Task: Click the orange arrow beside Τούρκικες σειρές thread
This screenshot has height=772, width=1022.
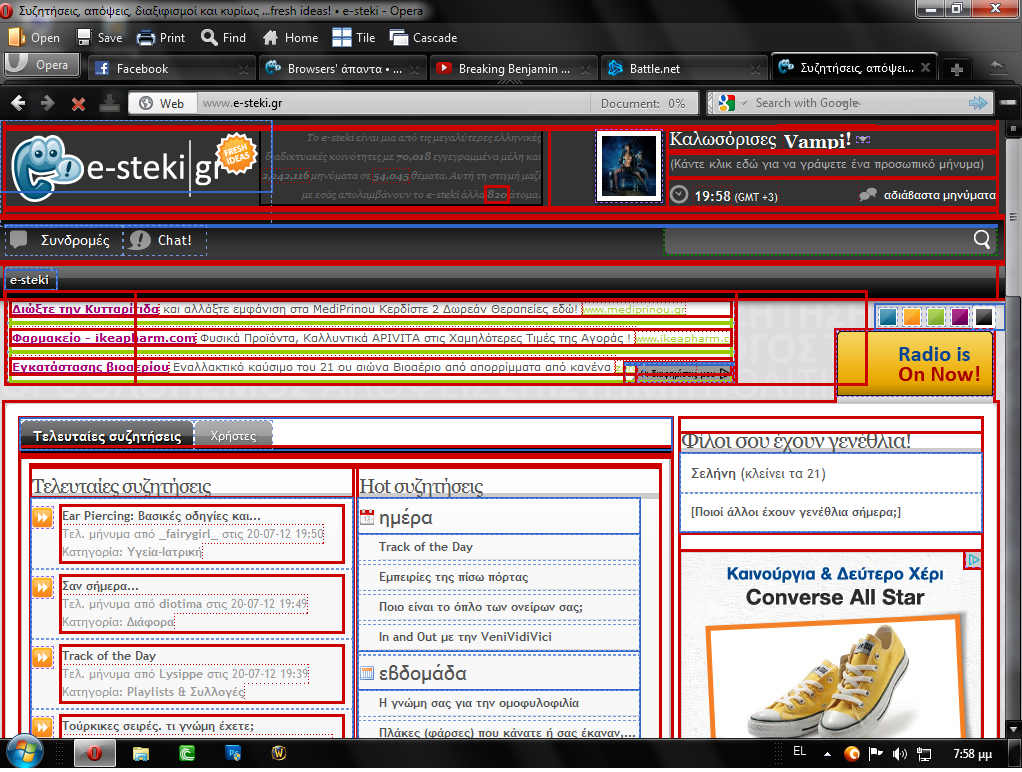Action: pos(42,726)
